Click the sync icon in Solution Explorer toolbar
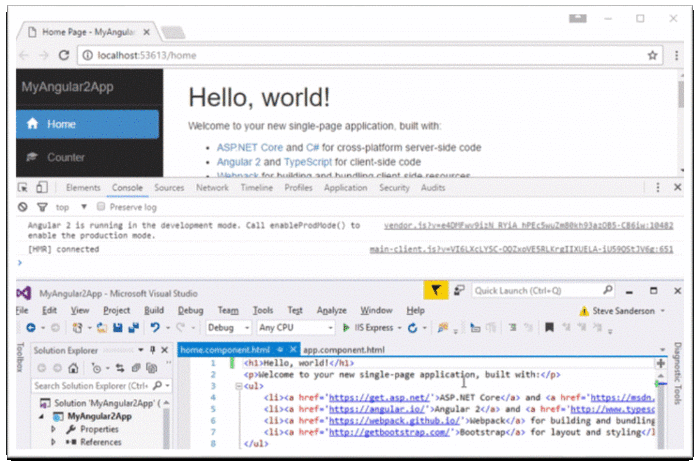The width and height of the screenshot is (700, 467). pos(120,368)
